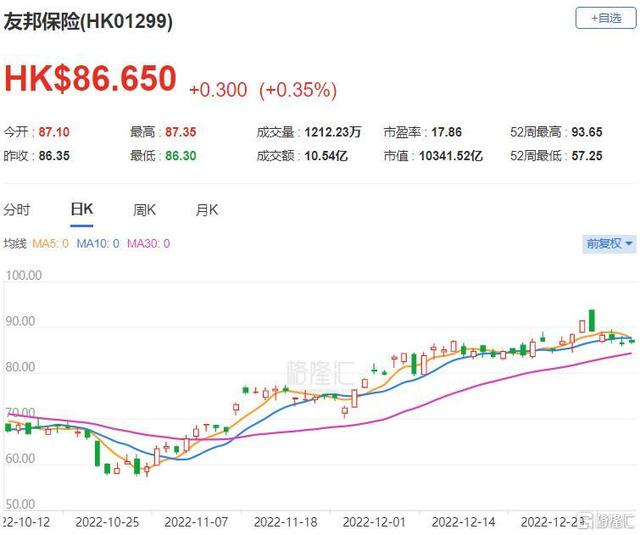
Task: Click 60.00 price axis label
Action: pyautogui.click(x=20, y=458)
